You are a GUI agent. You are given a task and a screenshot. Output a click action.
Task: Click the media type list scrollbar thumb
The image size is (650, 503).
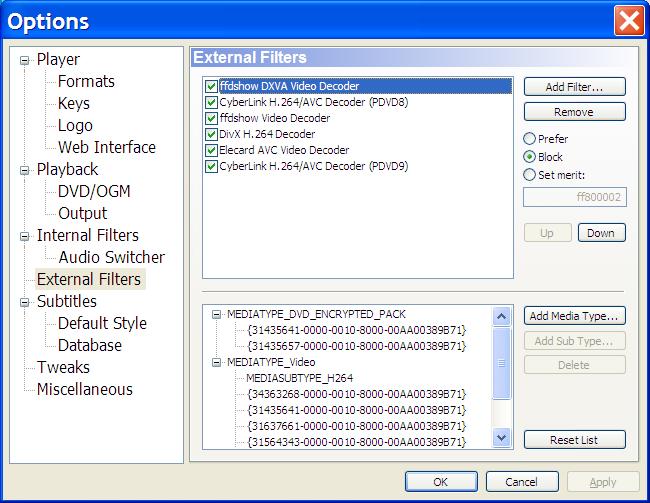click(x=502, y=363)
